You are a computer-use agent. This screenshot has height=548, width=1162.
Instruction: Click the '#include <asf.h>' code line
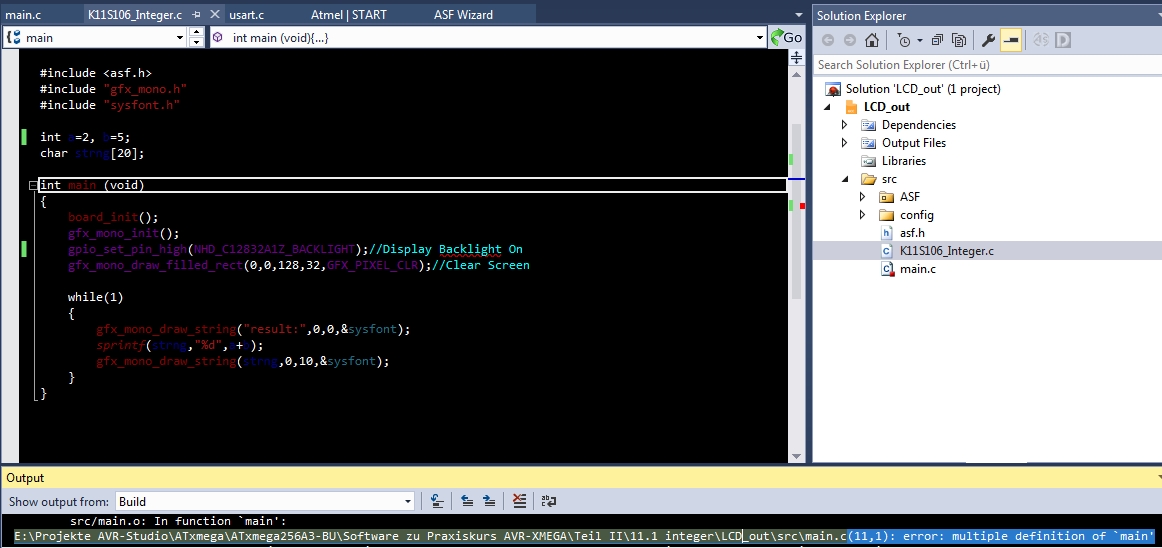tap(96, 73)
